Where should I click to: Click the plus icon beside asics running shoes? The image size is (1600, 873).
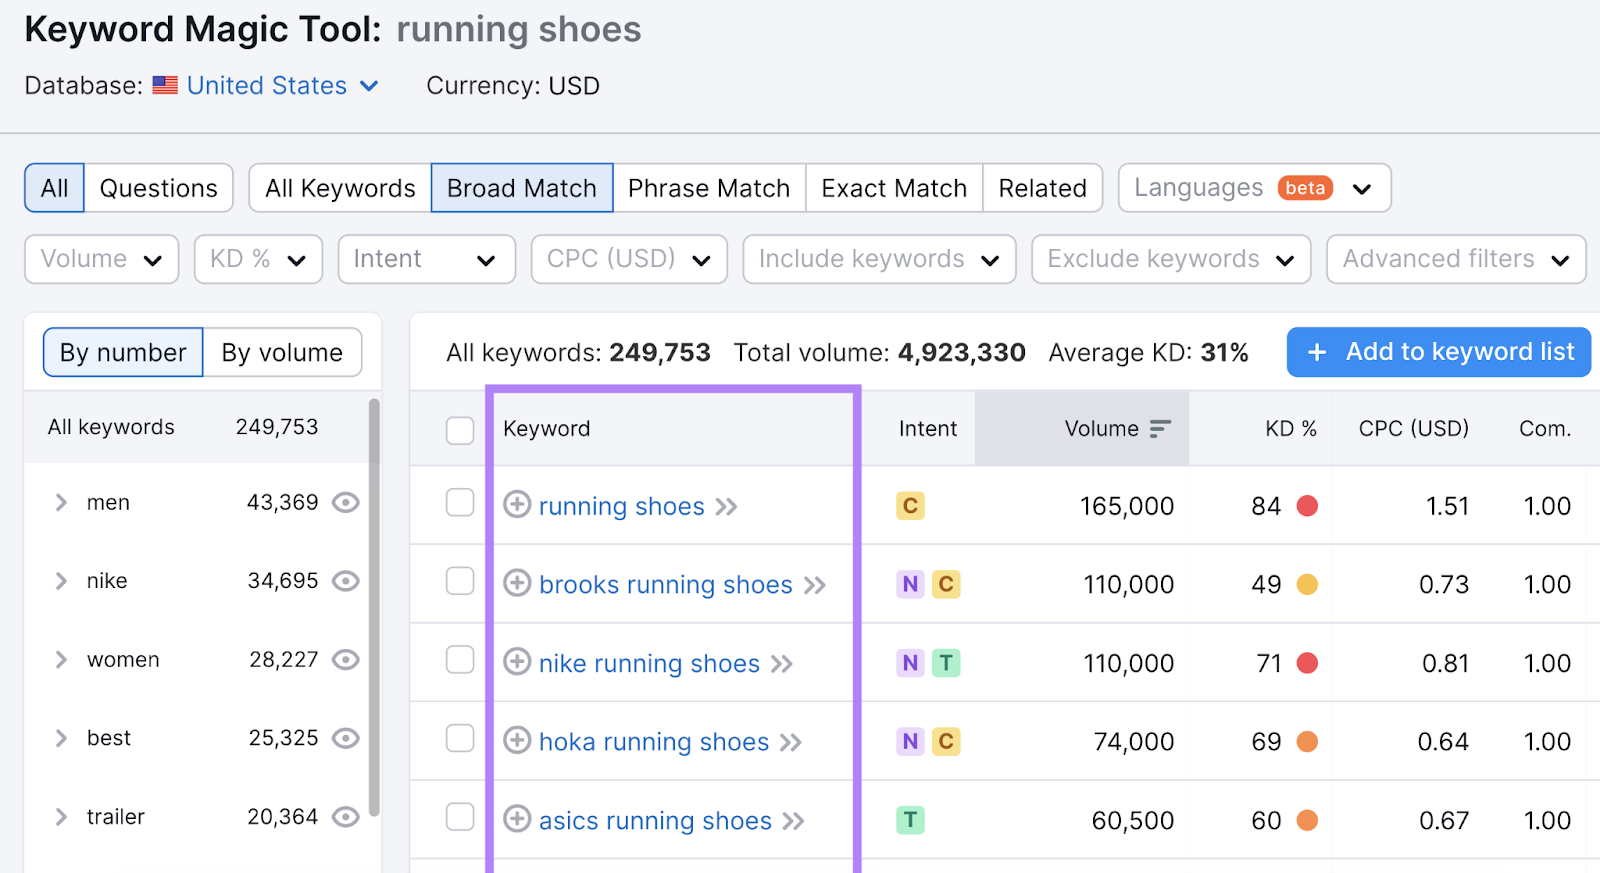click(517, 819)
